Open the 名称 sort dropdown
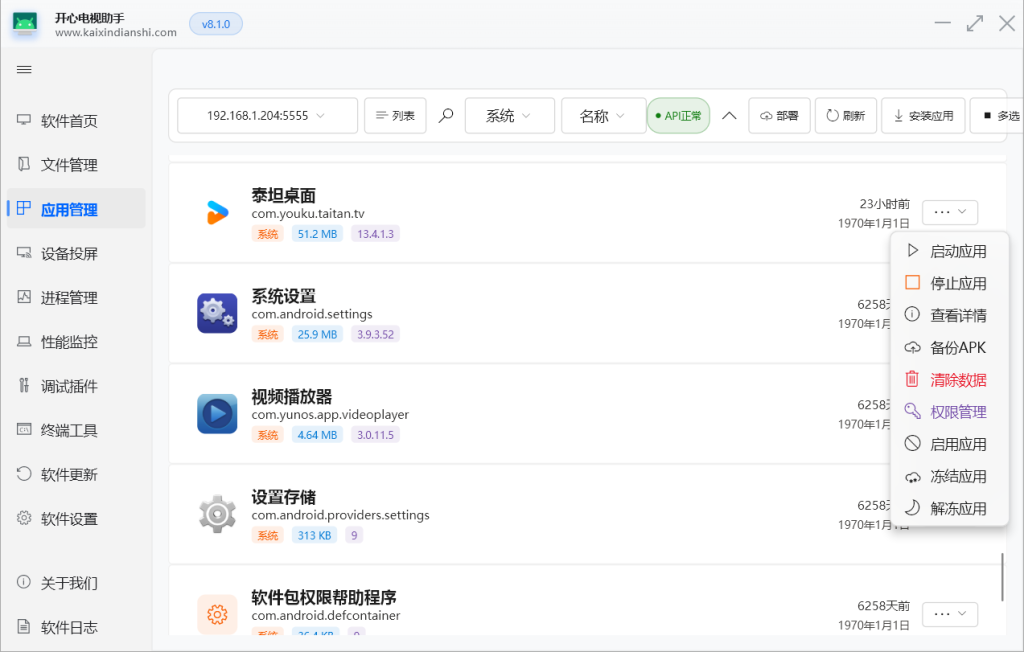1024x652 pixels. 602,116
